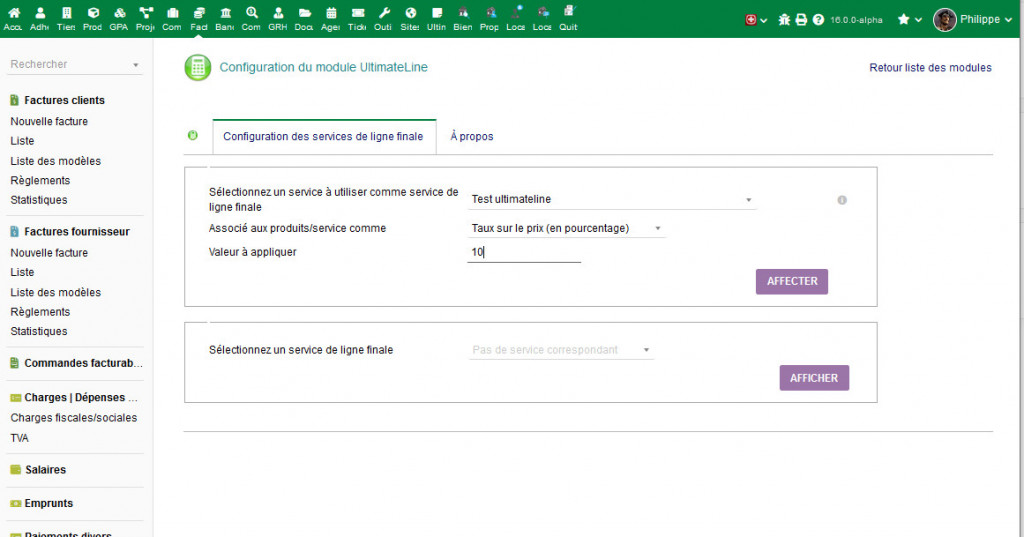This screenshot has width=1024, height=537.
Task: Click the 'Valeur à appliquer' input field
Action: pyautogui.click(x=524, y=253)
